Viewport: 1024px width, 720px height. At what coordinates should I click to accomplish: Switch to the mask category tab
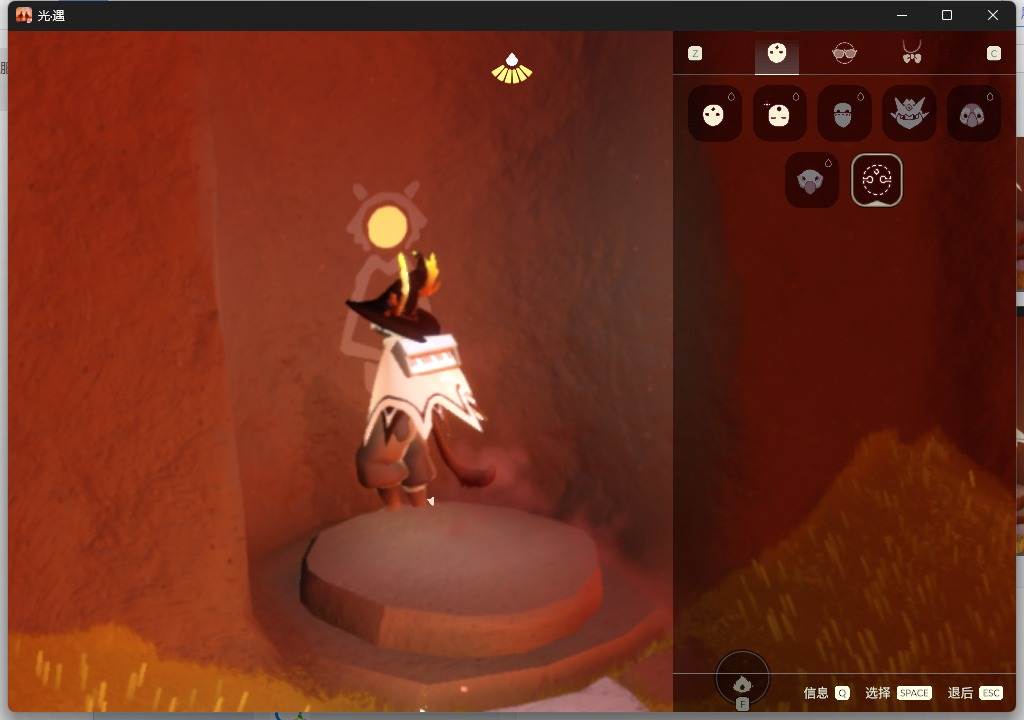pos(776,54)
